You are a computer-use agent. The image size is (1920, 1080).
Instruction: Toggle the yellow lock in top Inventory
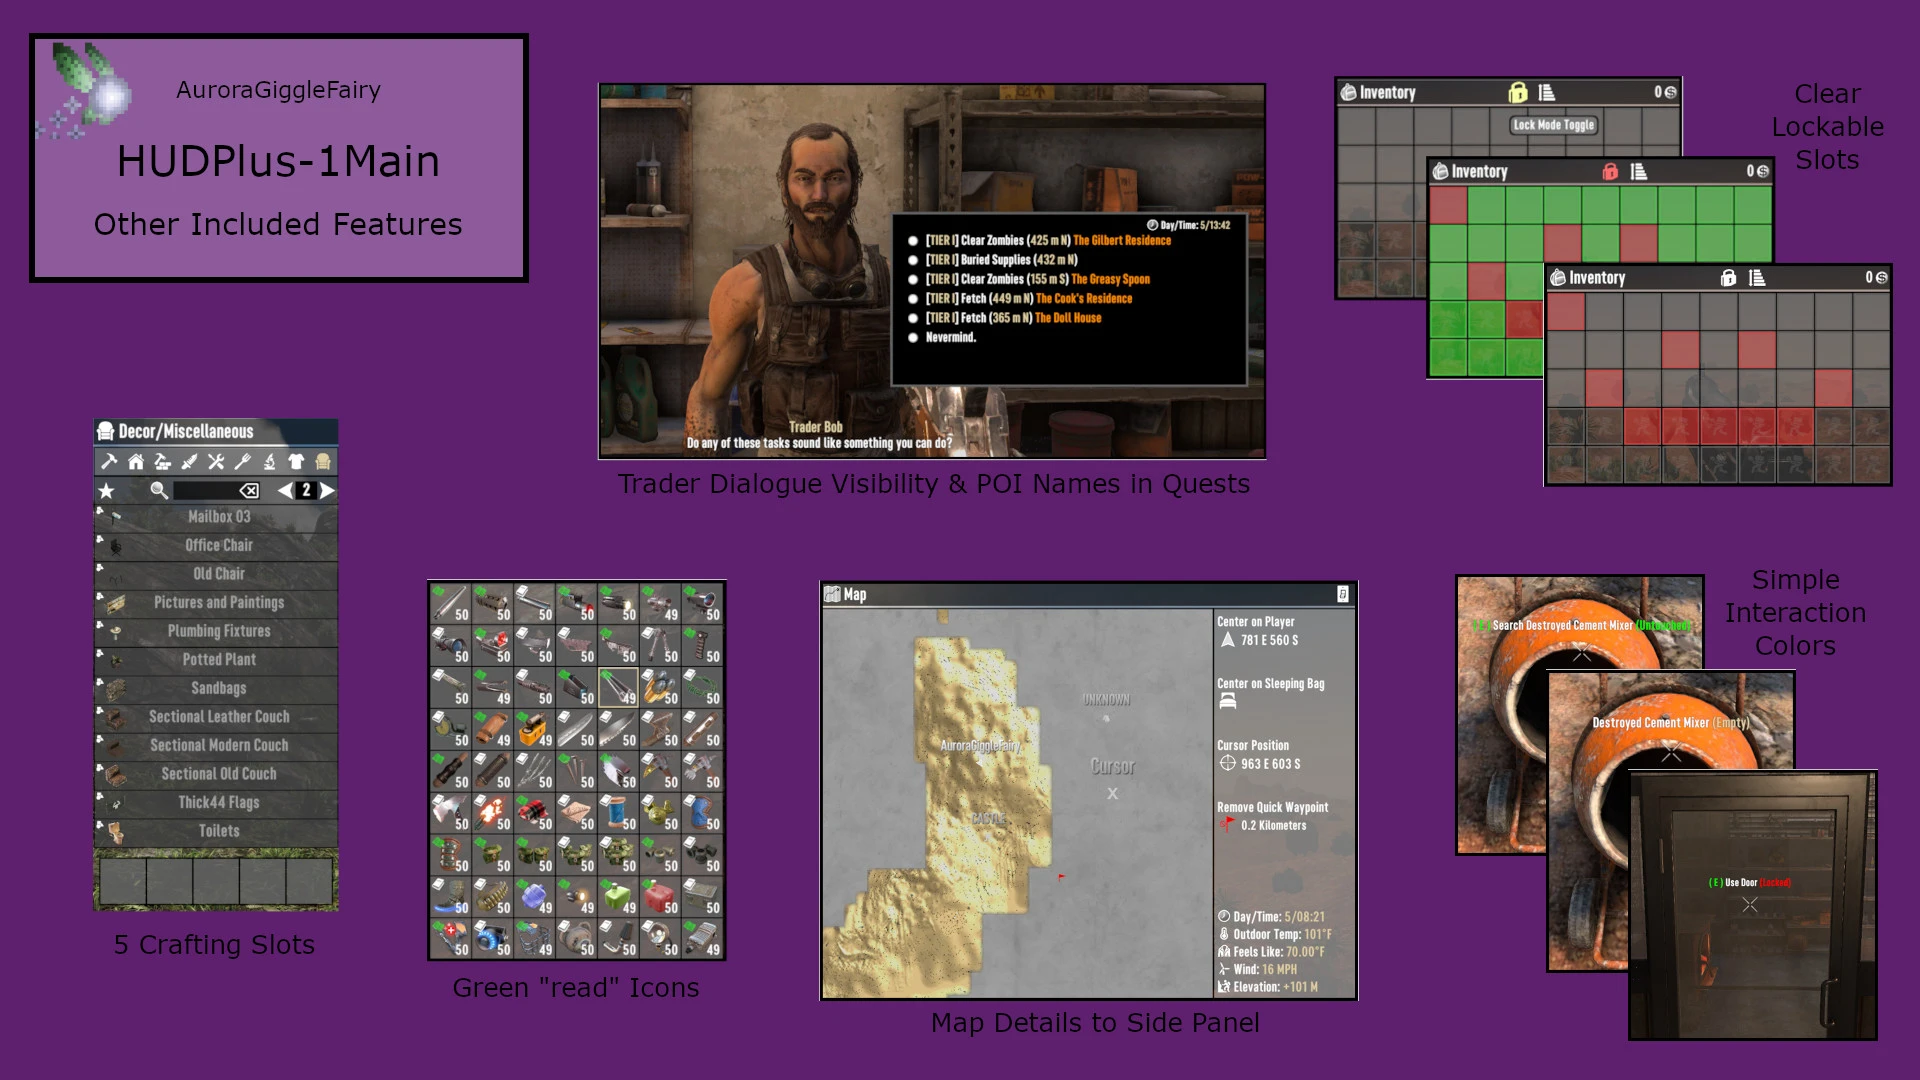[x=1518, y=93]
